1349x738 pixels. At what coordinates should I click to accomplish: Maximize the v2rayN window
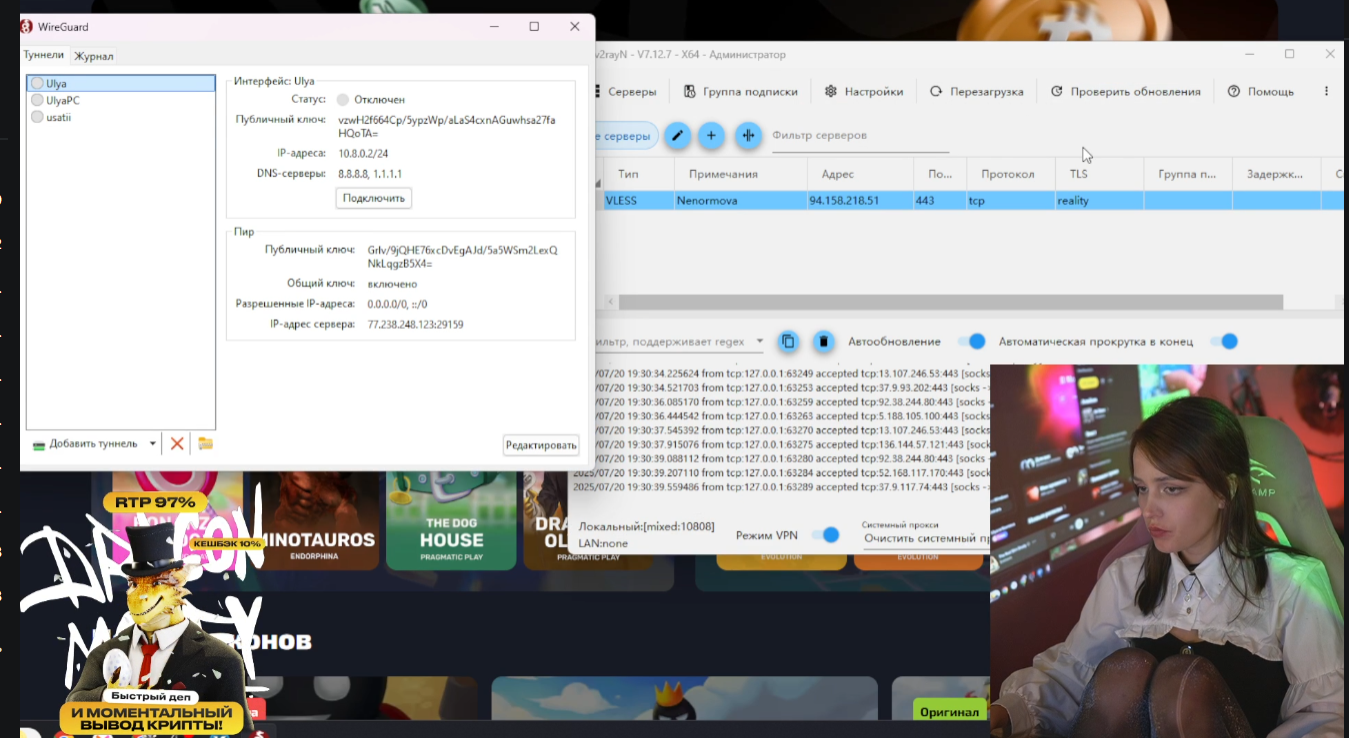[x=1289, y=54]
